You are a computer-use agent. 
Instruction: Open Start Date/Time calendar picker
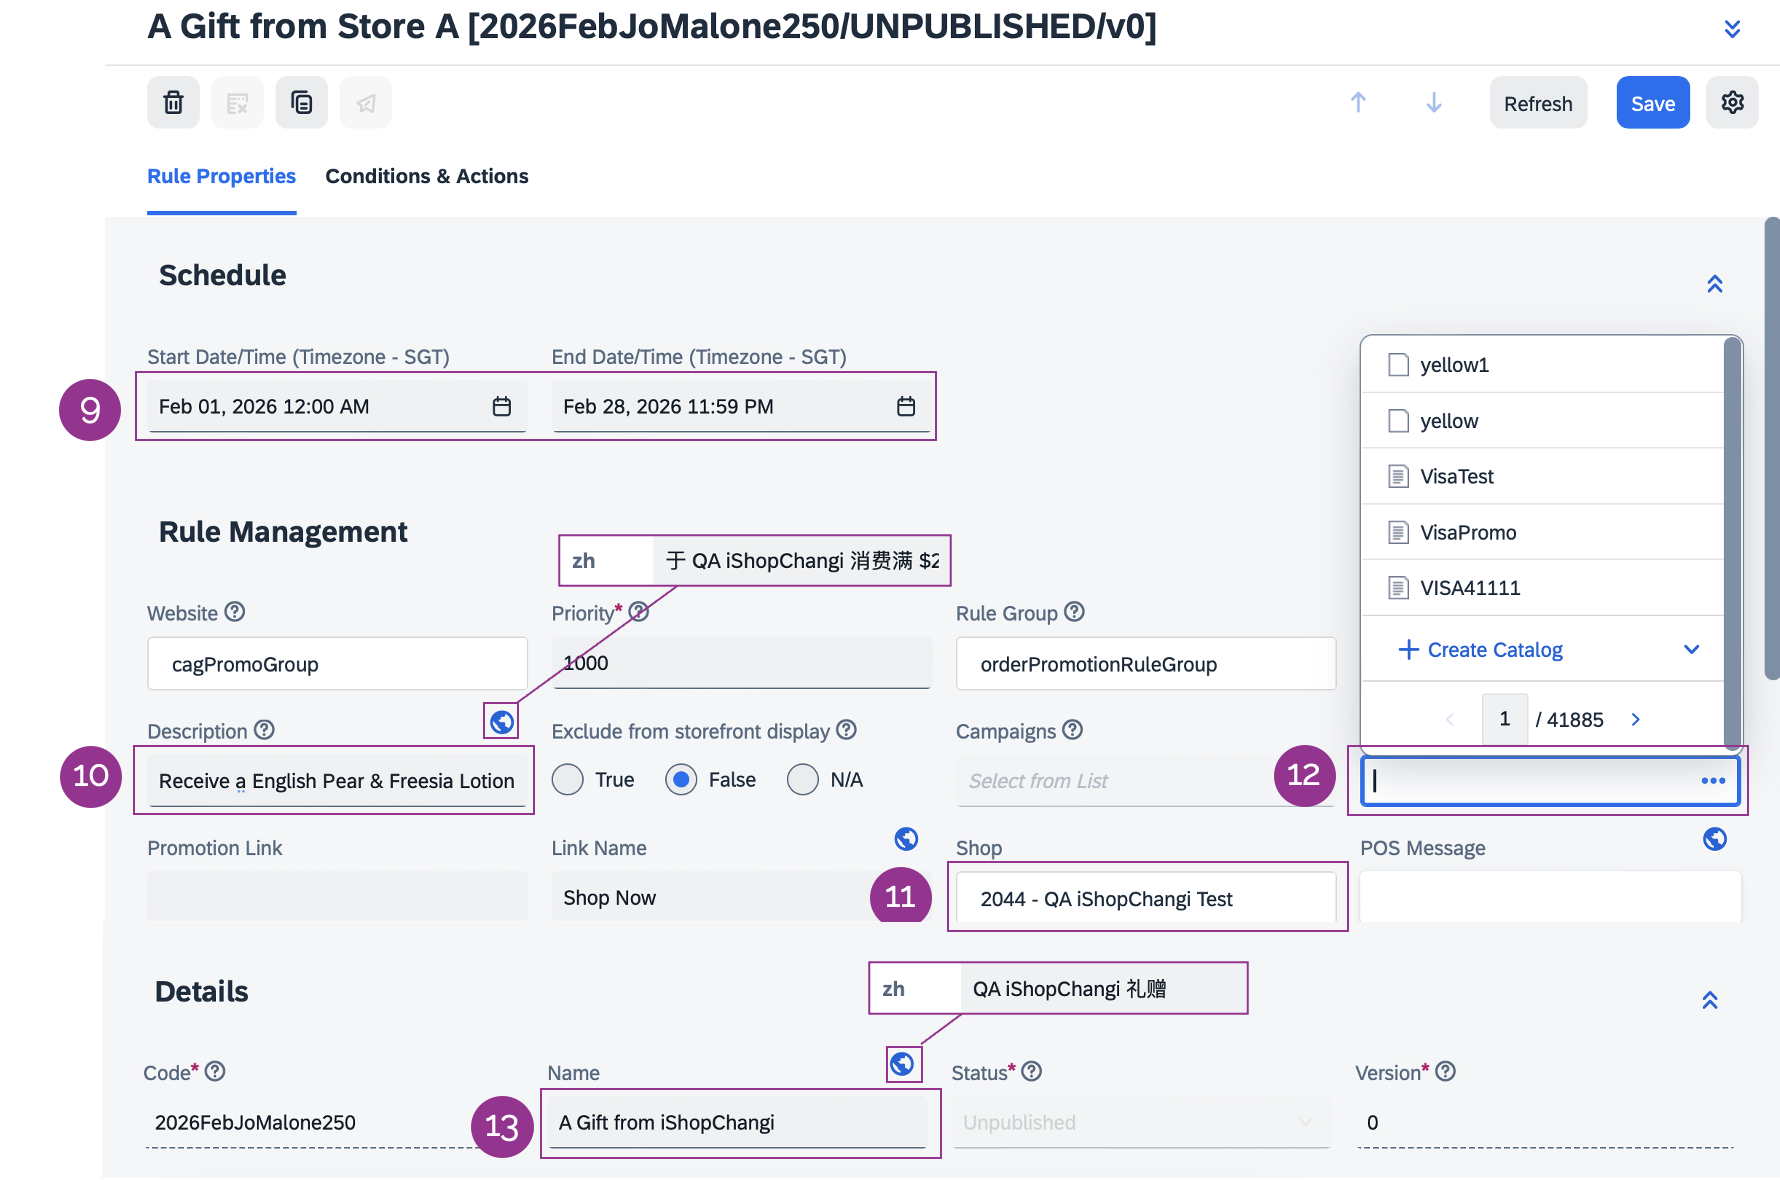pyautogui.click(x=502, y=406)
